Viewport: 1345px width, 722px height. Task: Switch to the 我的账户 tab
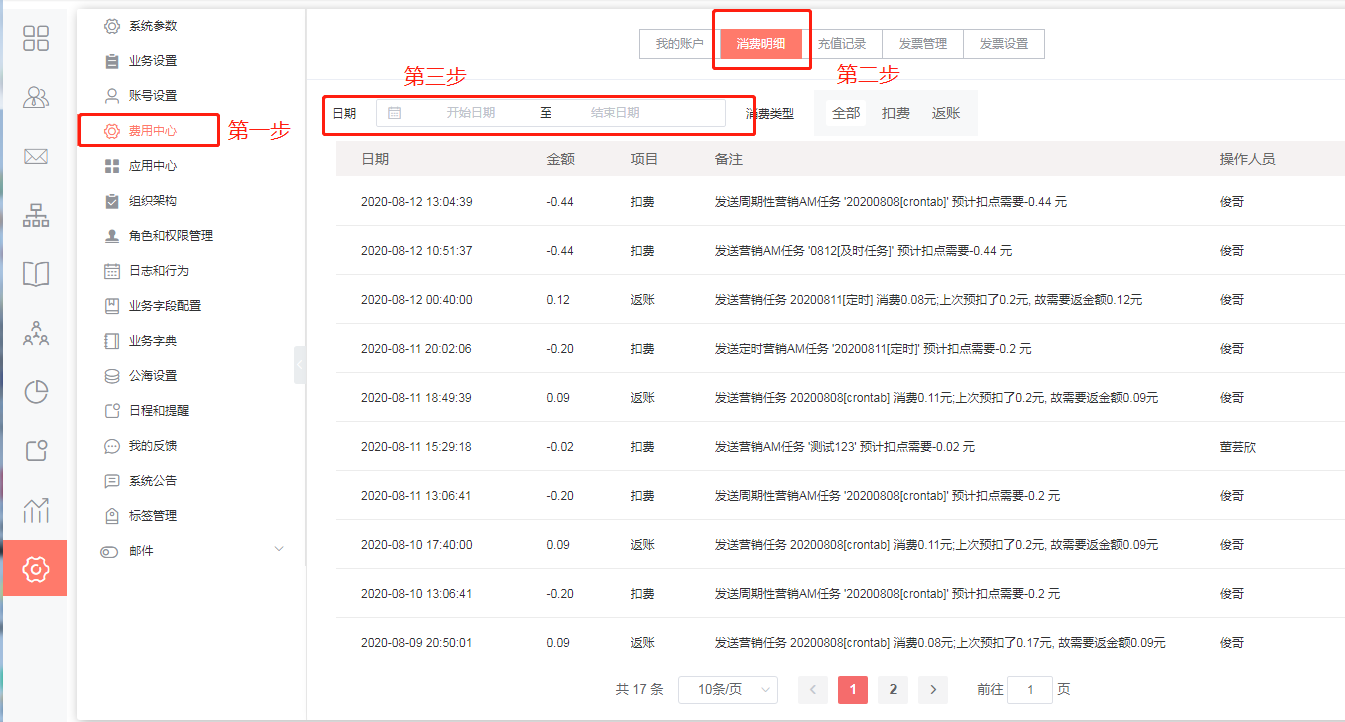680,44
